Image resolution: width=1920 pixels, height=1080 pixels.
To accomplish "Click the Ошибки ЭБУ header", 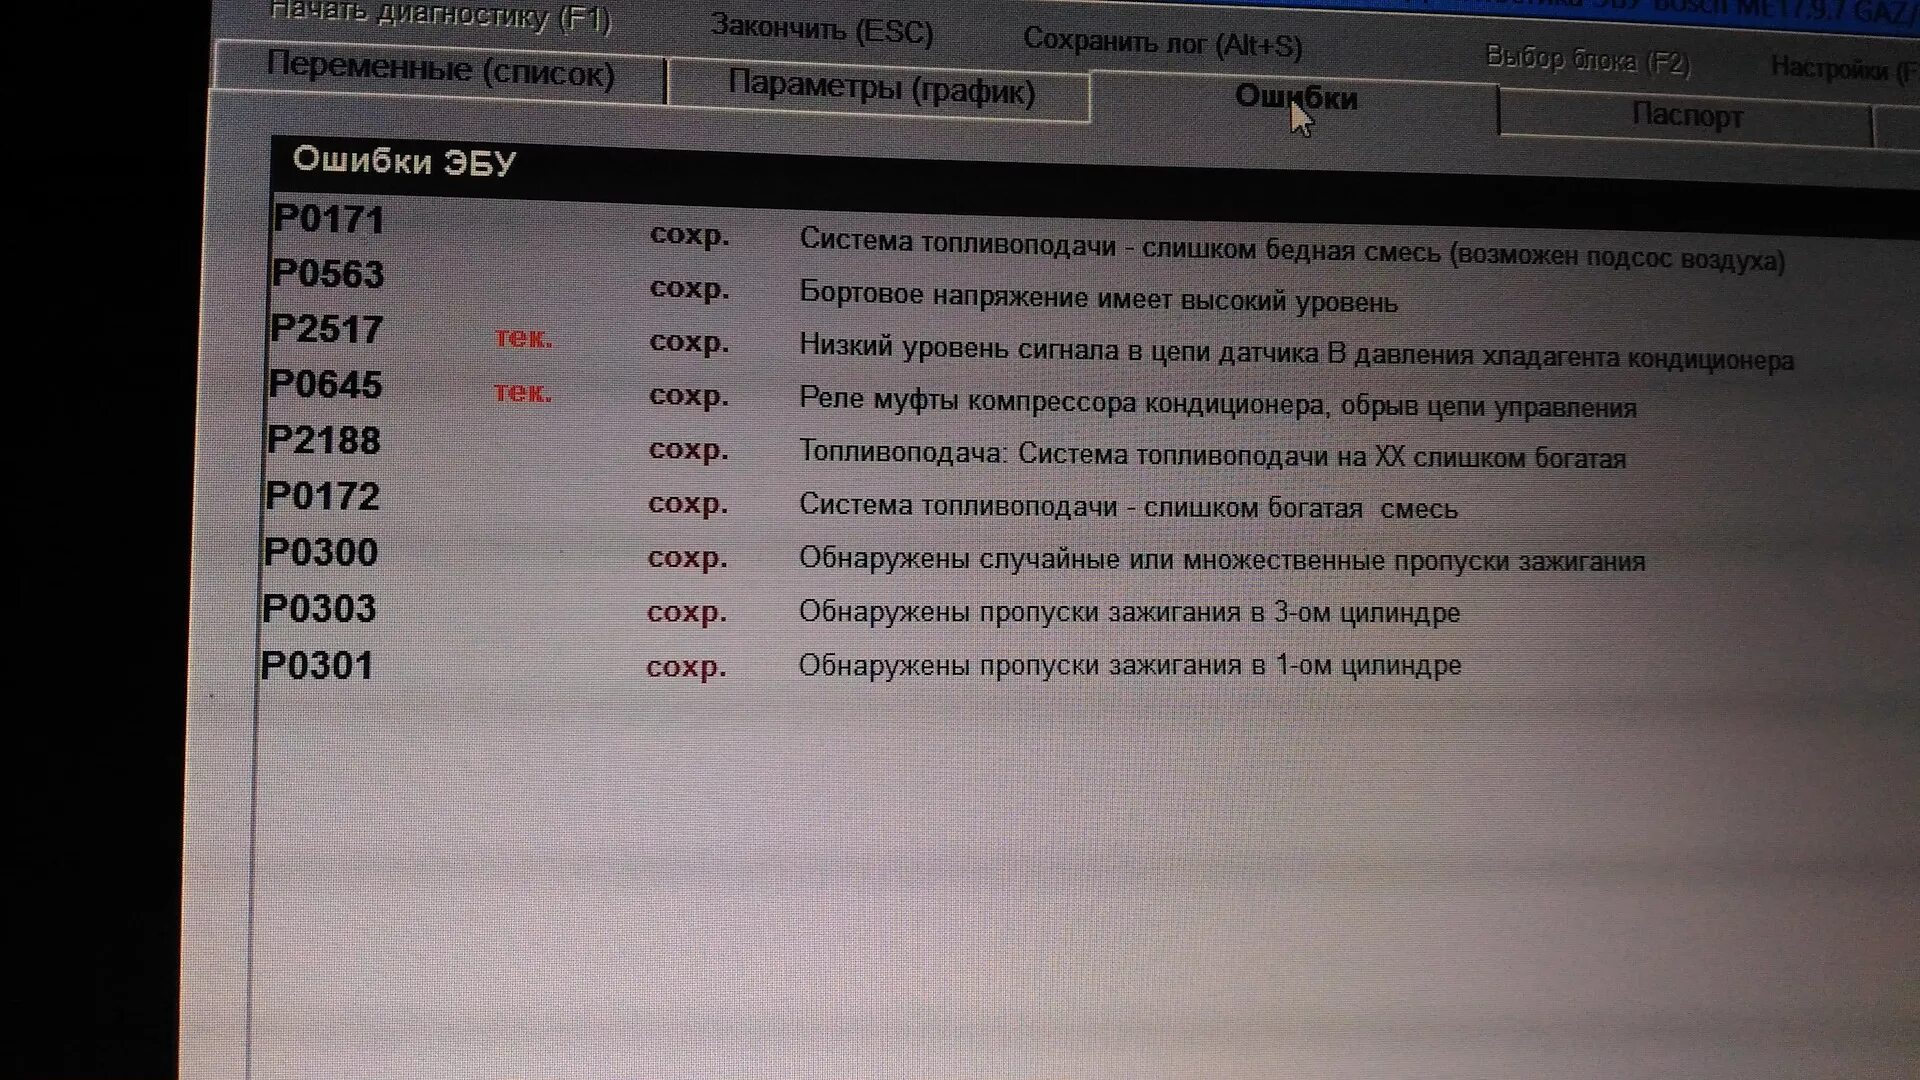I will pos(404,161).
